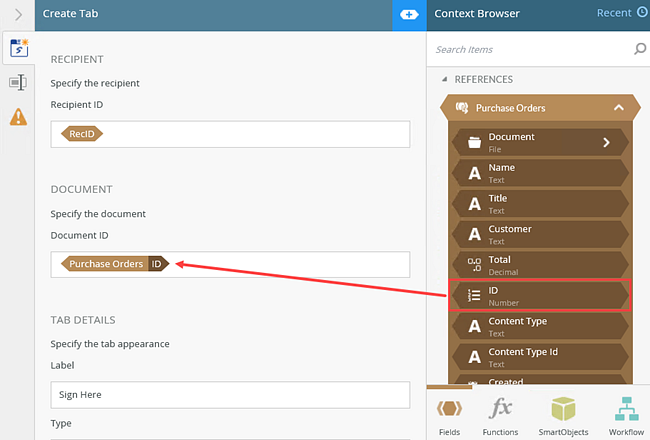Select the ID Number field item
The height and width of the screenshot is (440, 650).
coord(540,295)
